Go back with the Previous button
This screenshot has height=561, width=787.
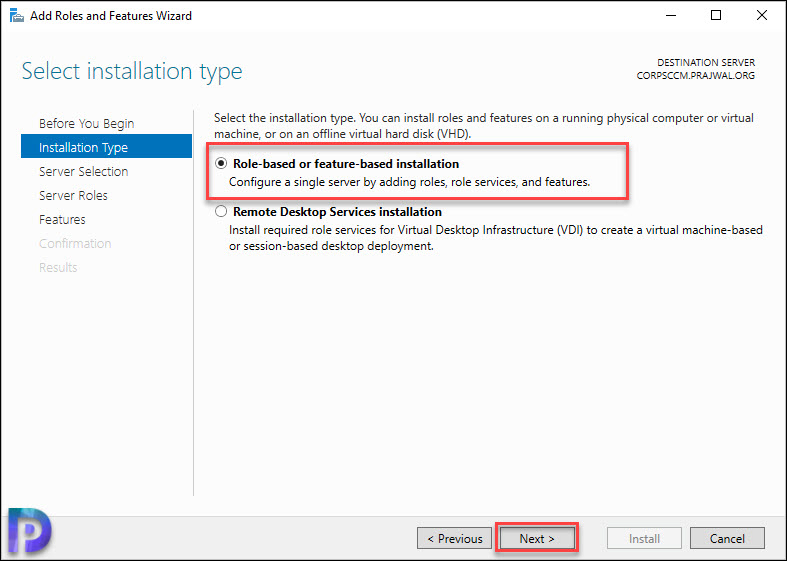click(x=454, y=538)
